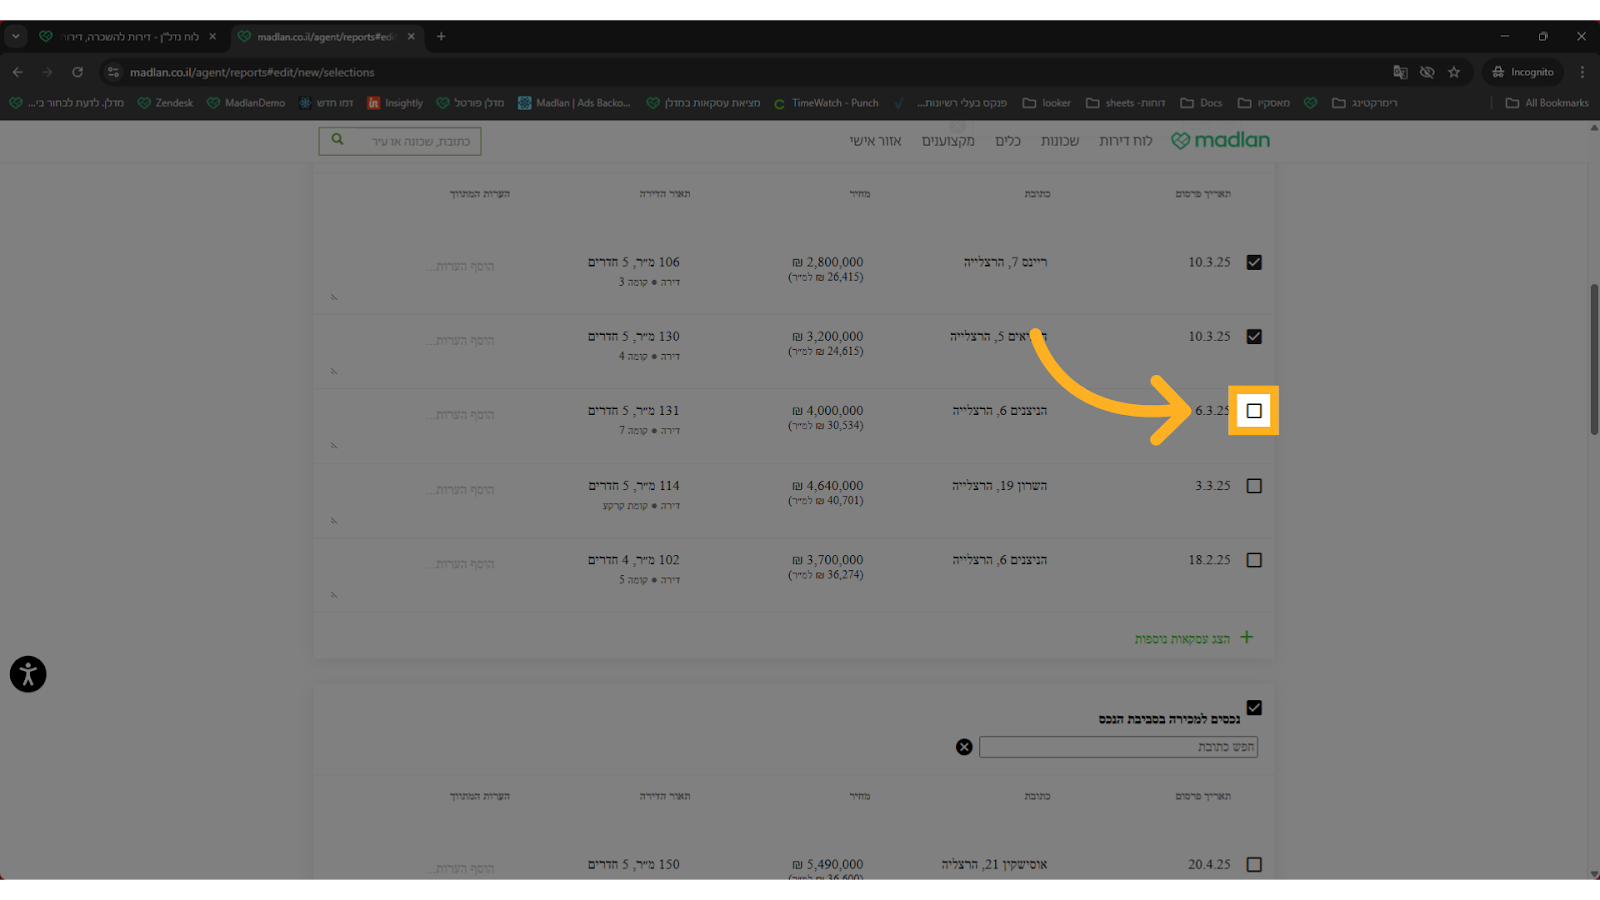
Task: Open the Chrome three-dots menu
Action: point(1582,72)
